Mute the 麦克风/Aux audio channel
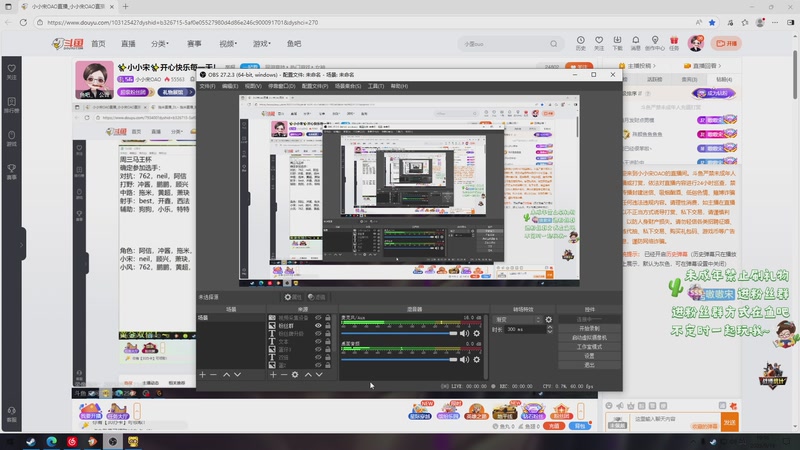 [x=464, y=333]
